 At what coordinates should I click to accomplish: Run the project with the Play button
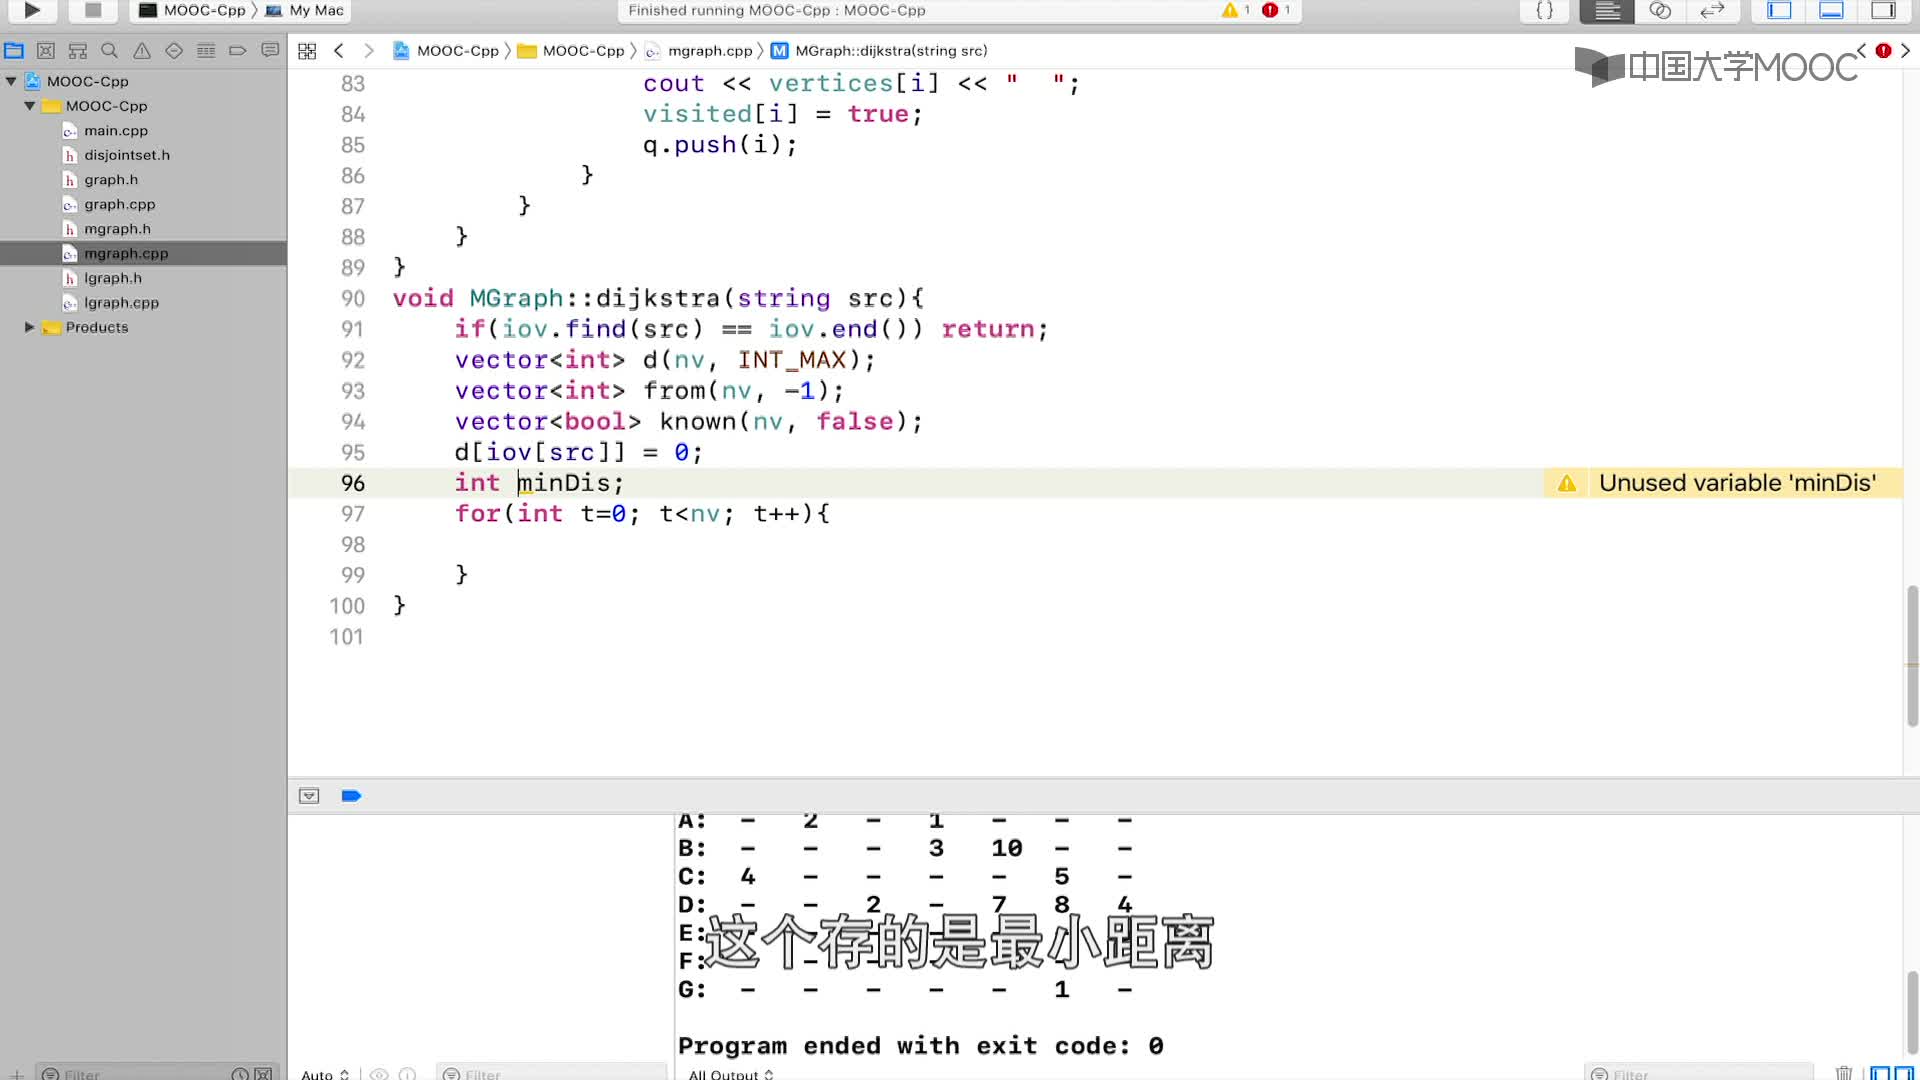click(x=32, y=10)
